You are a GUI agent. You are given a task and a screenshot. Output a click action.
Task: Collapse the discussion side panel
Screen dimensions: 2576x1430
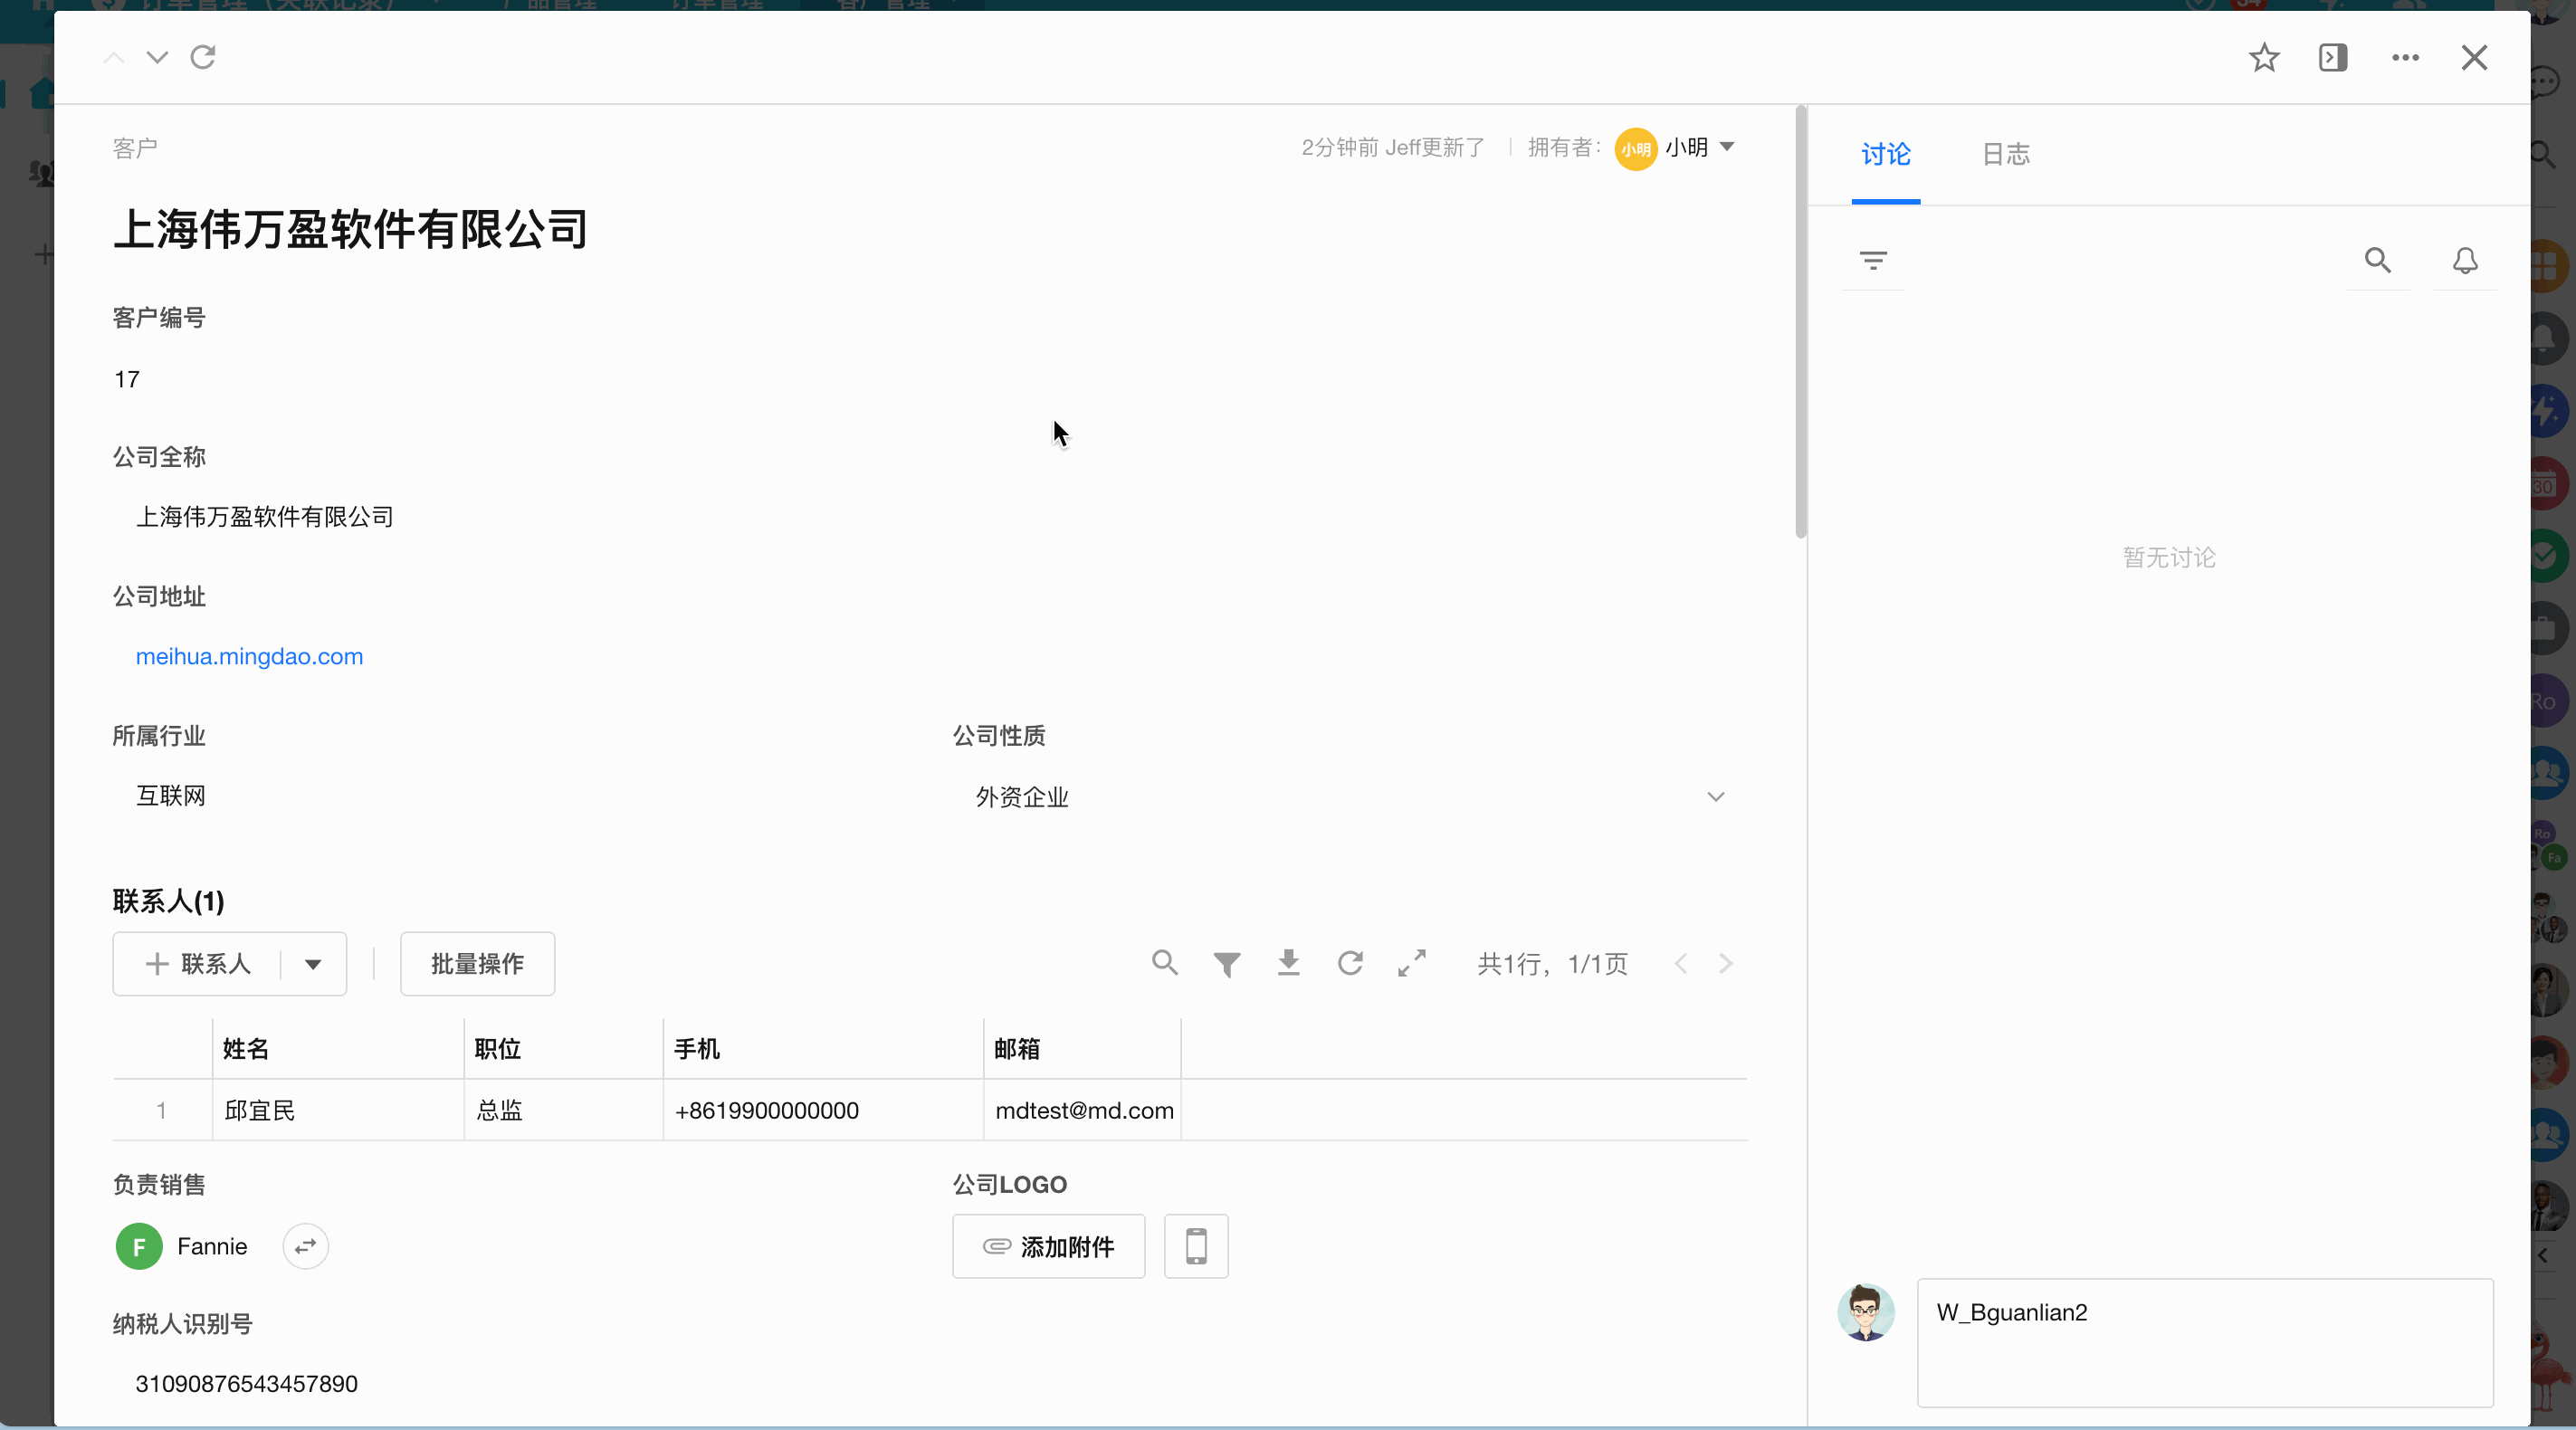coord(2332,58)
